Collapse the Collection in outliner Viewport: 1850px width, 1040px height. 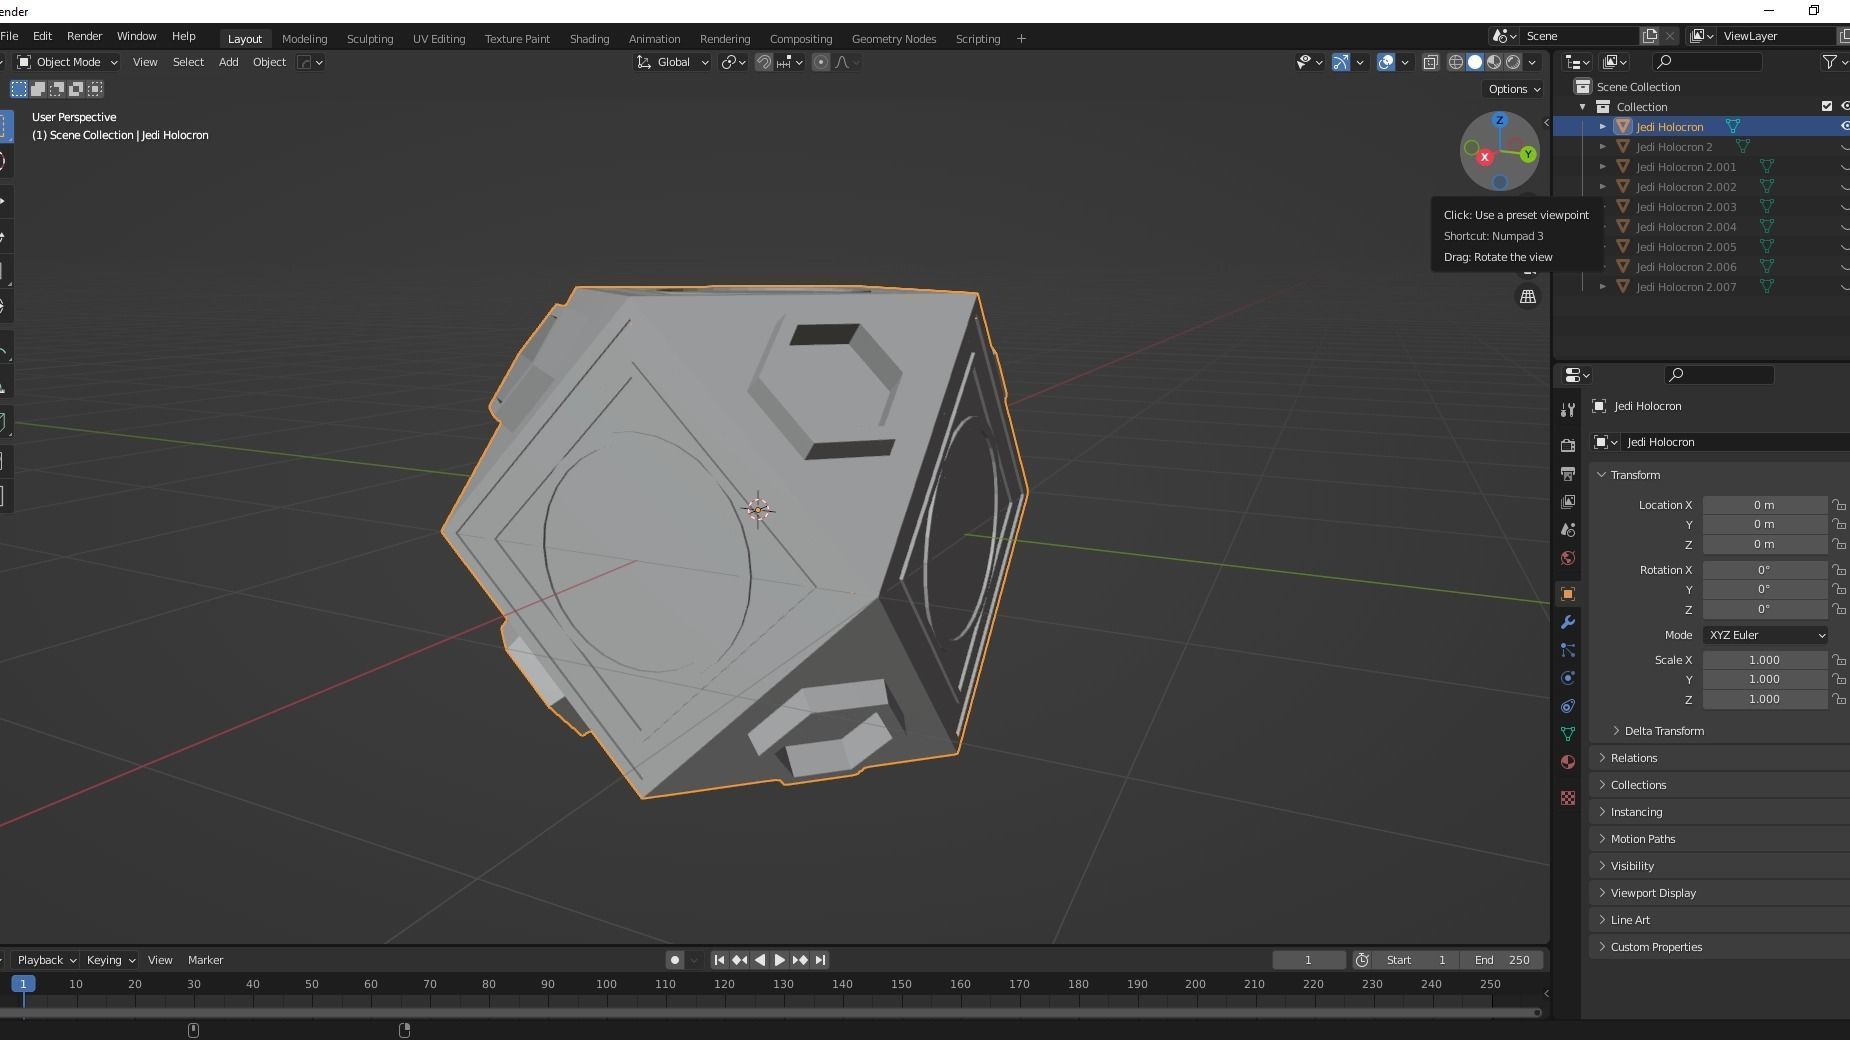[x=1583, y=107]
